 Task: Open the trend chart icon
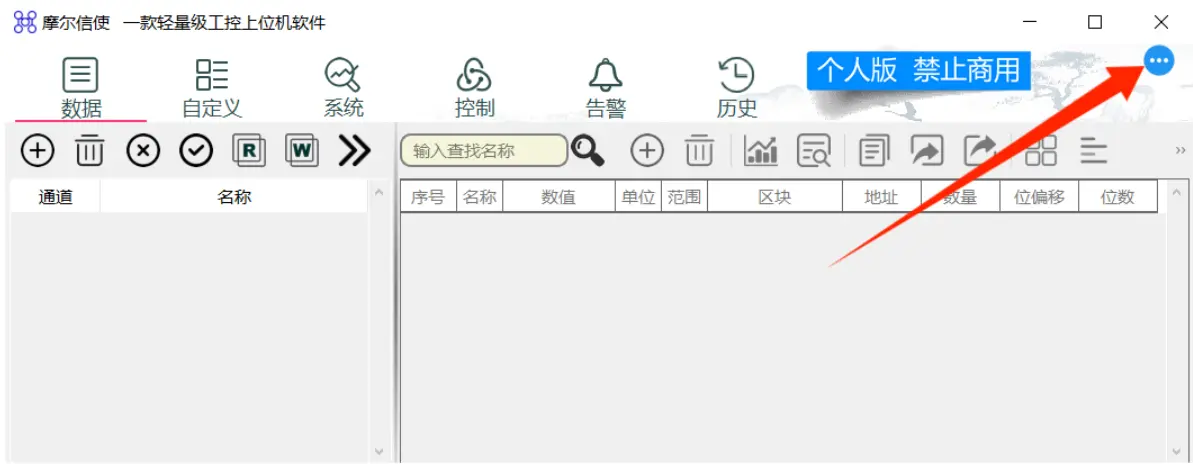tap(761, 151)
